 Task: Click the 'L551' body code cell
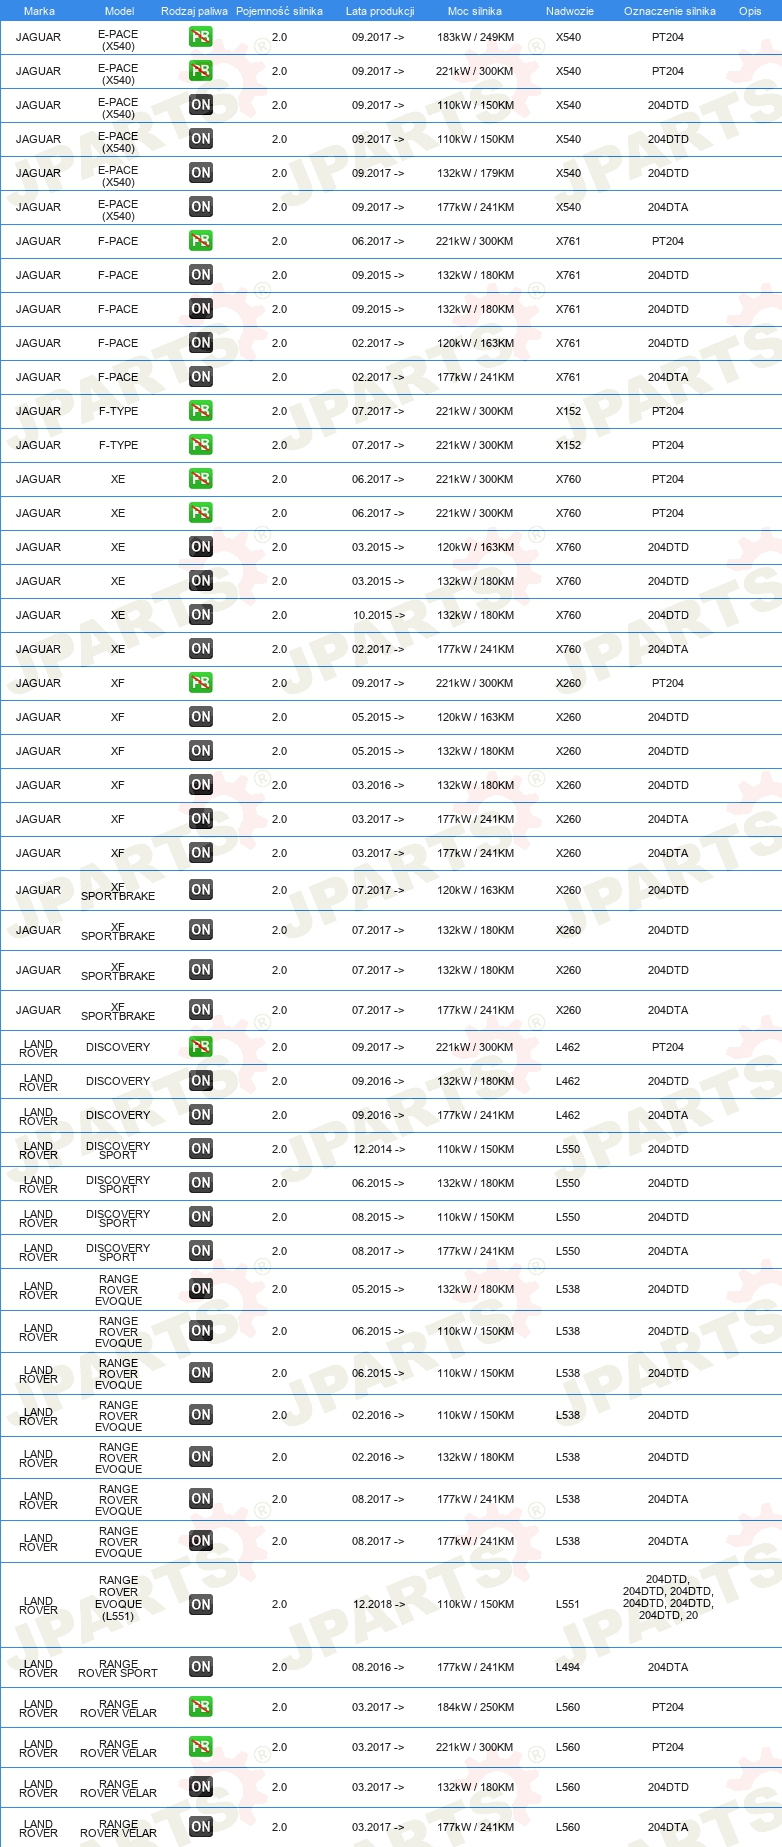(568, 1604)
